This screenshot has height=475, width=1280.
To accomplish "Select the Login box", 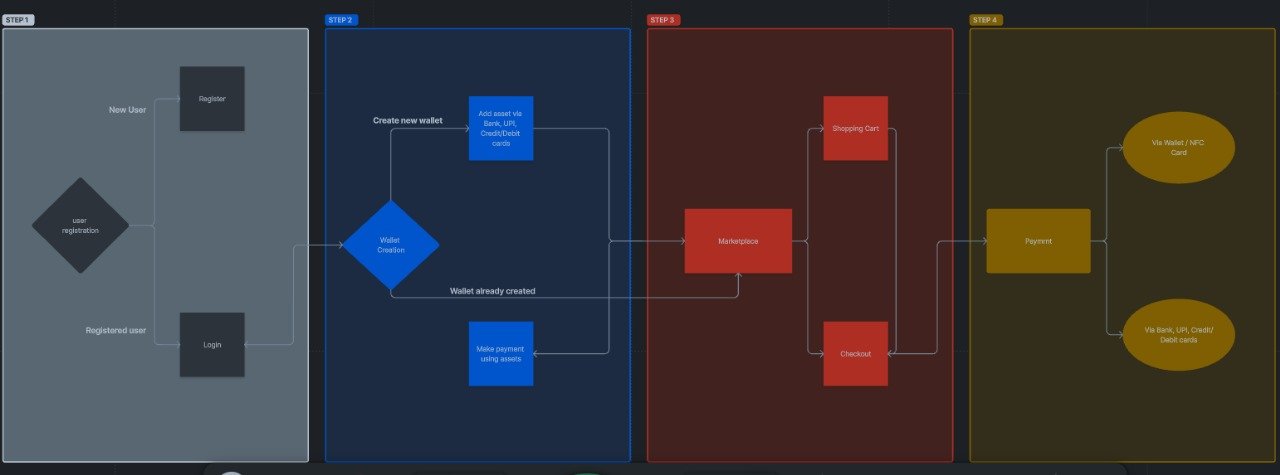I will coord(212,344).
